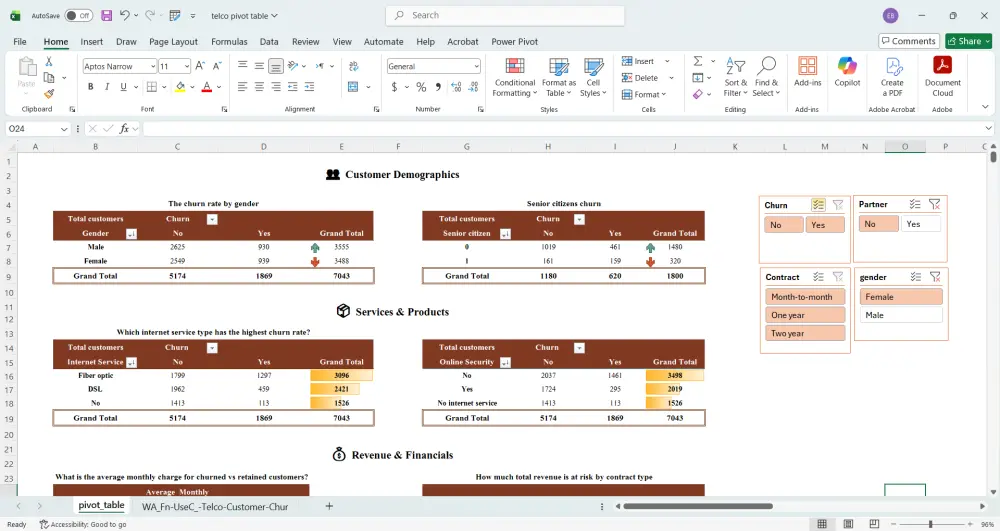Open the General number format dropdown
Viewport: 1000px width, 531px height.
pos(476,66)
